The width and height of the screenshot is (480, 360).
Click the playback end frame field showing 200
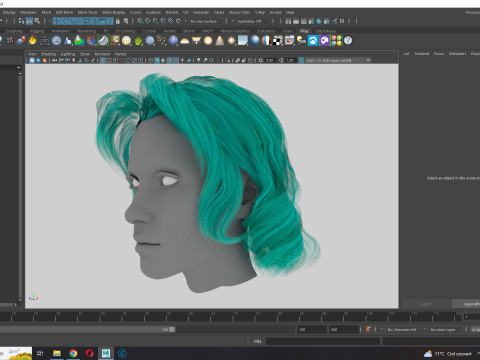click(344, 329)
